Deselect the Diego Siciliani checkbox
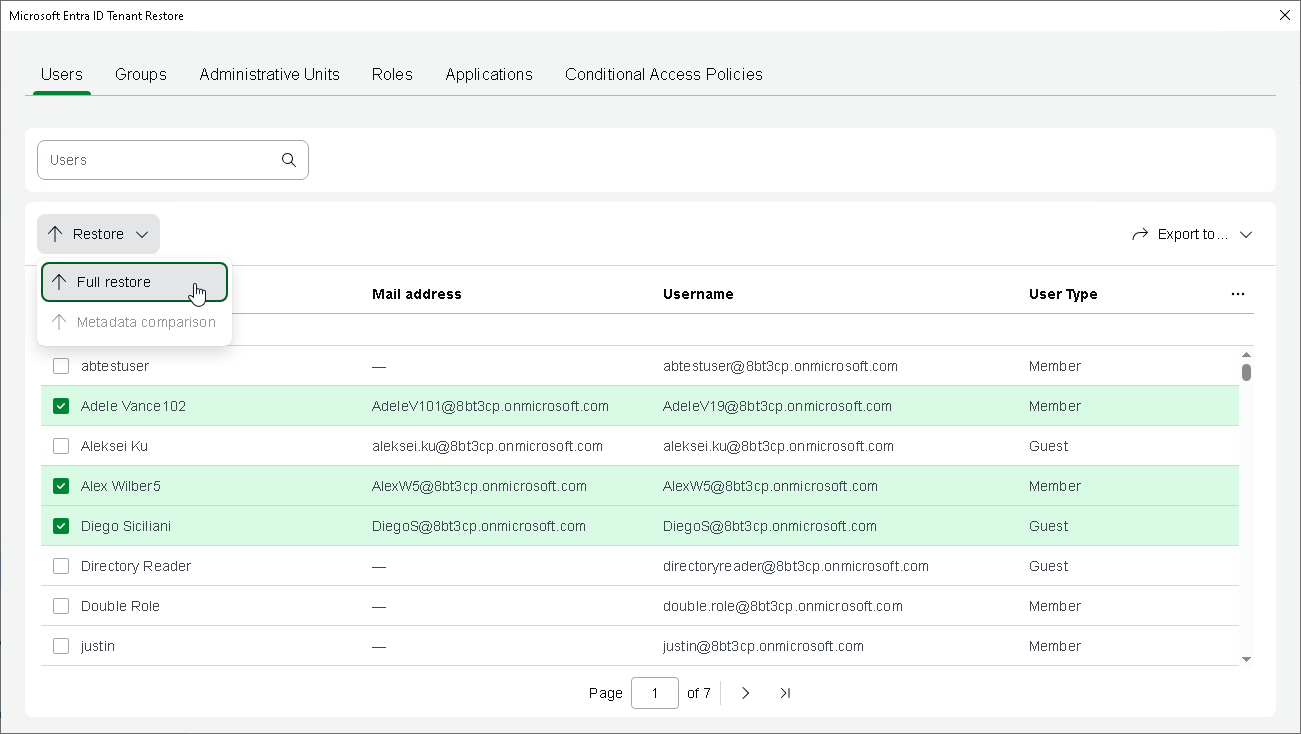This screenshot has width=1301, height=734. (61, 526)
